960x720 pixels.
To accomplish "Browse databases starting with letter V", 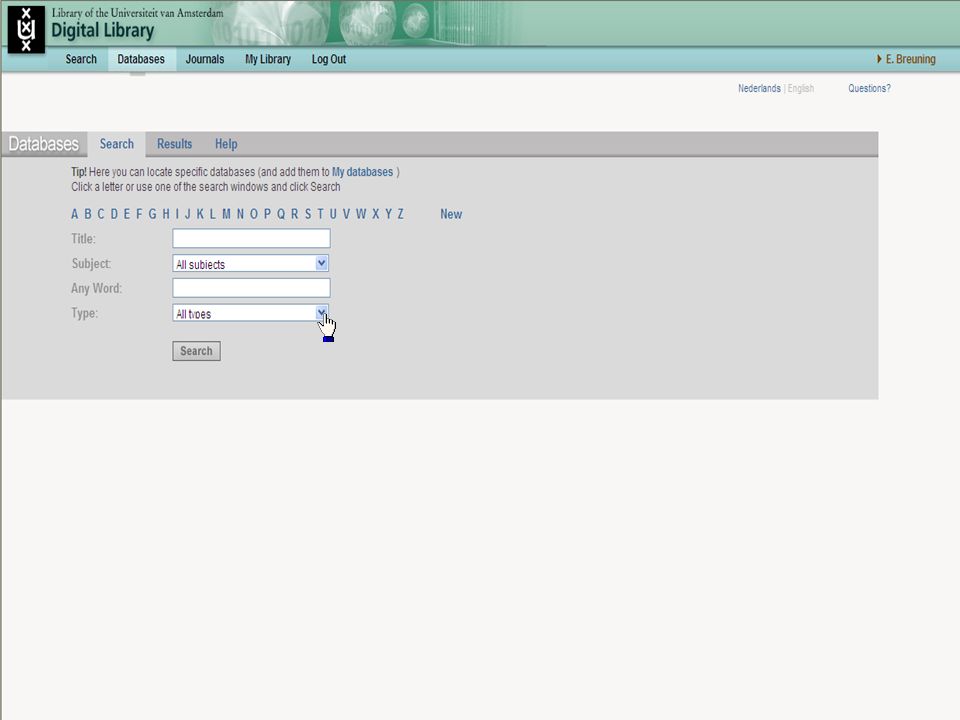I will [346, 214].
